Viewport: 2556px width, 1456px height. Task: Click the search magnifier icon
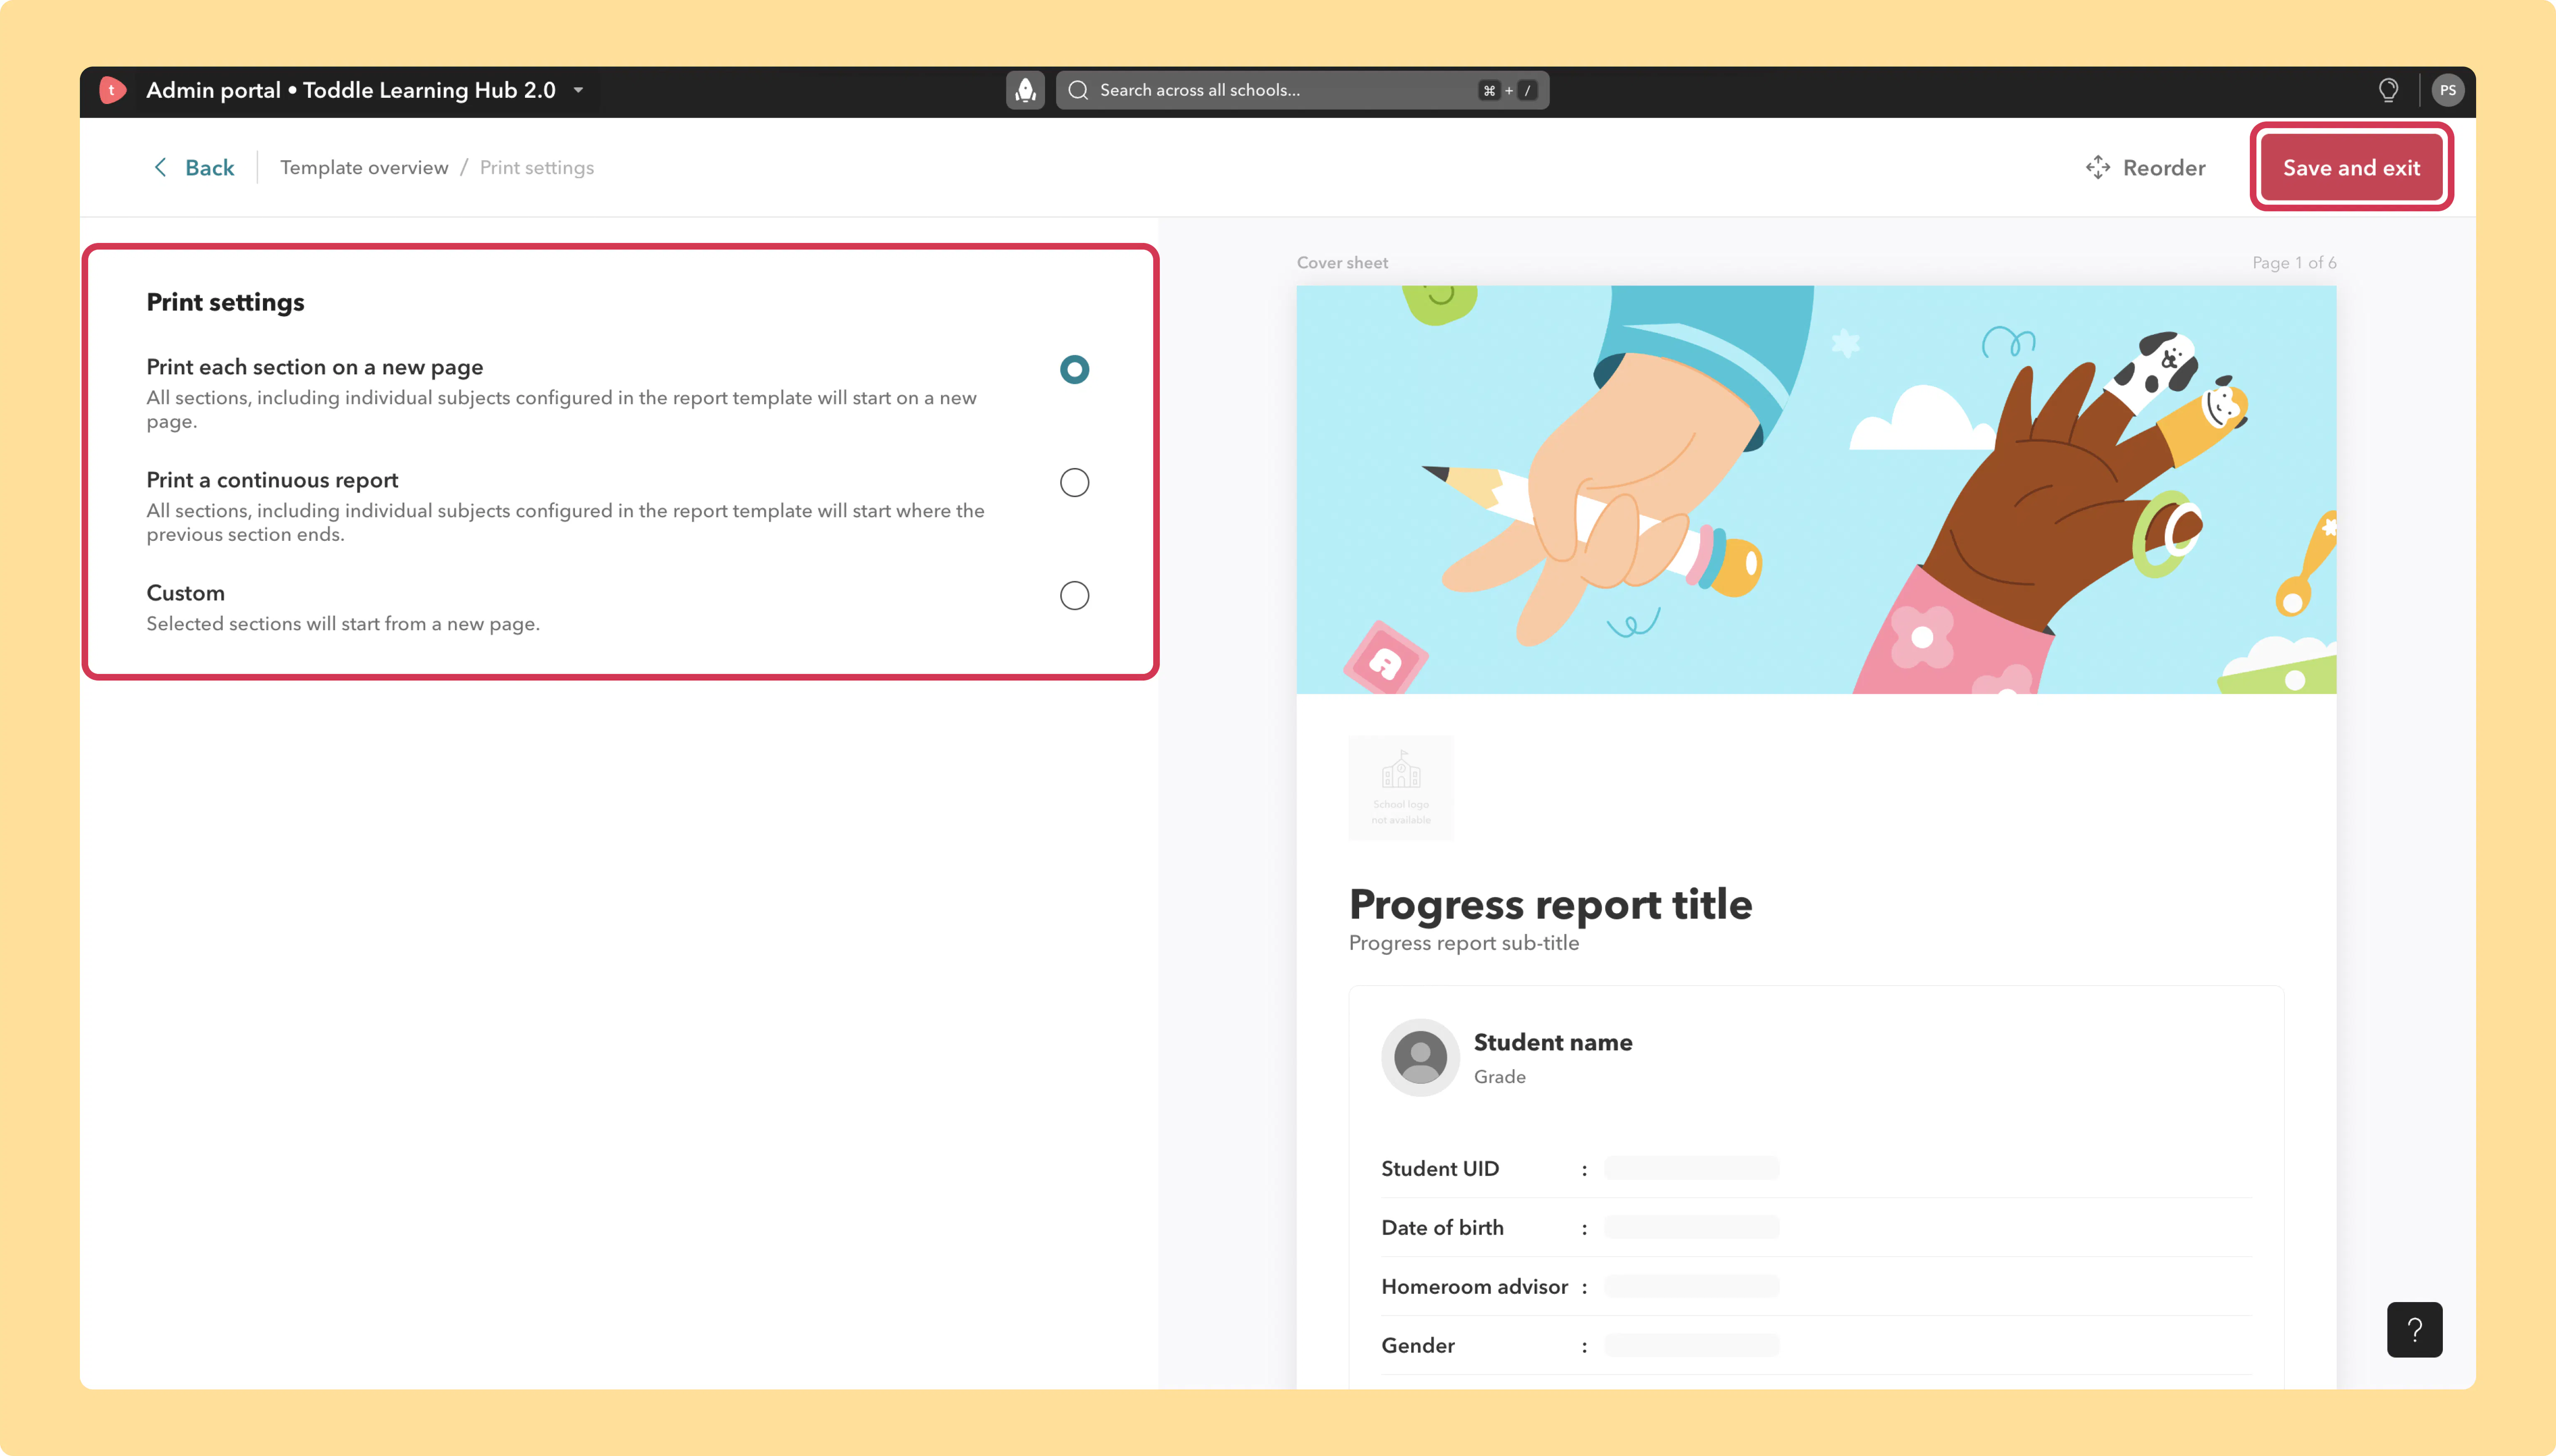pyautogui.click(x=1078, y=90)
